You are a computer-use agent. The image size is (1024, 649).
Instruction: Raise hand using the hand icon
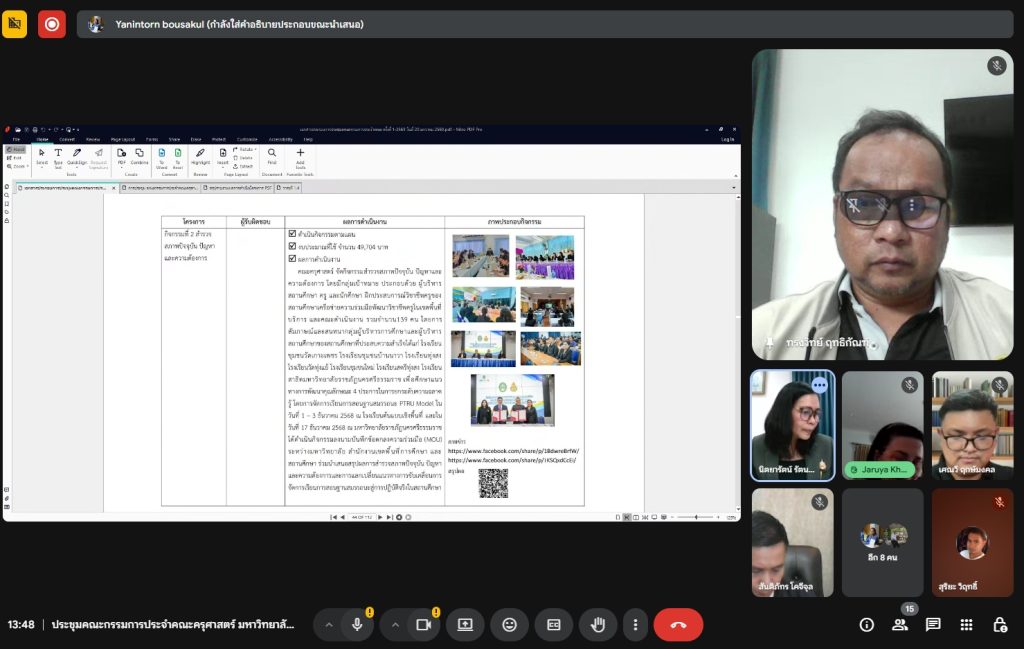click(x=598, y=625)
